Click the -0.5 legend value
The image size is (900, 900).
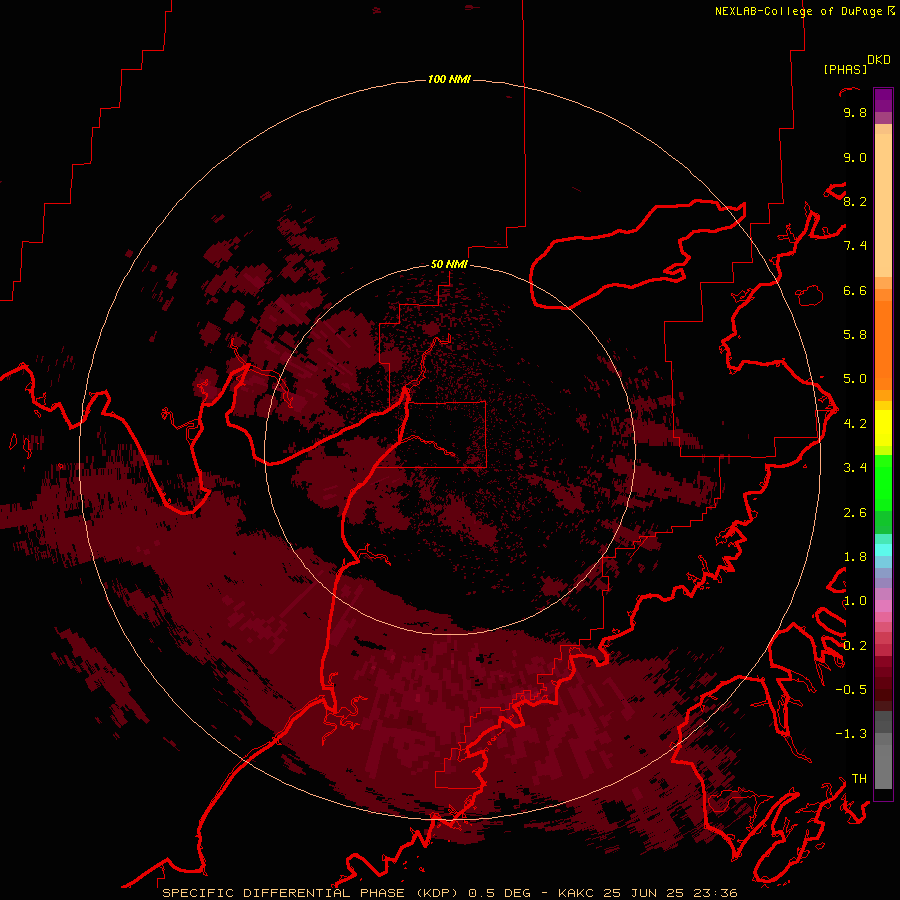851,690
